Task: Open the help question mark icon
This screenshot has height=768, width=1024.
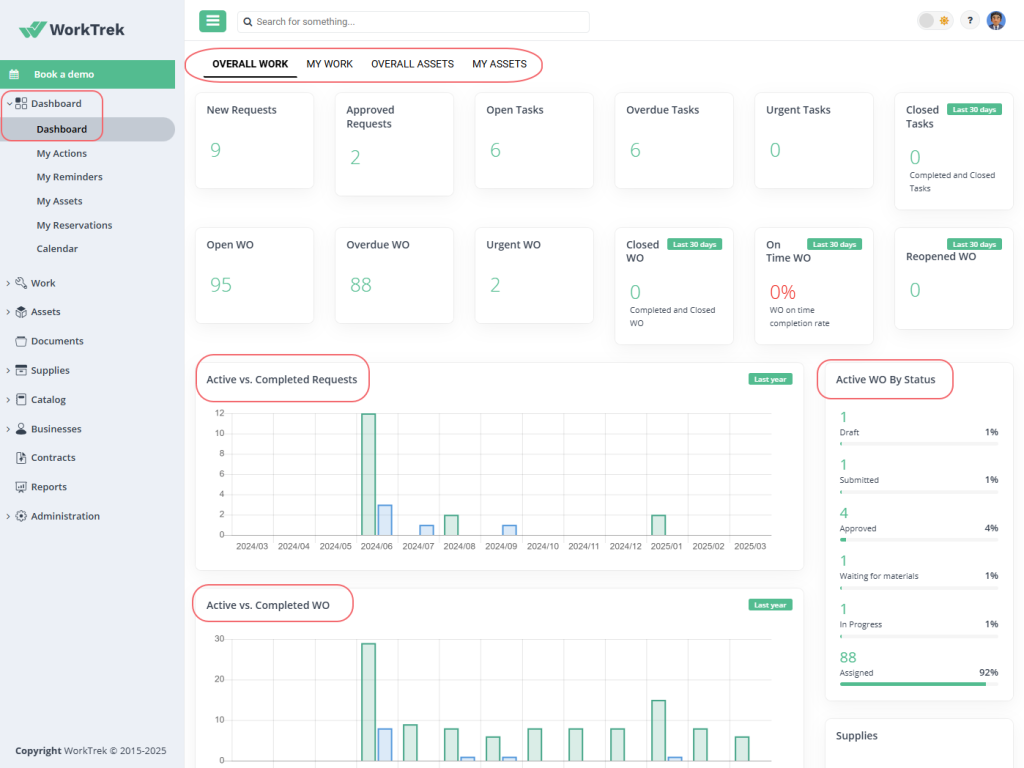Action: (x=969, y=19)
